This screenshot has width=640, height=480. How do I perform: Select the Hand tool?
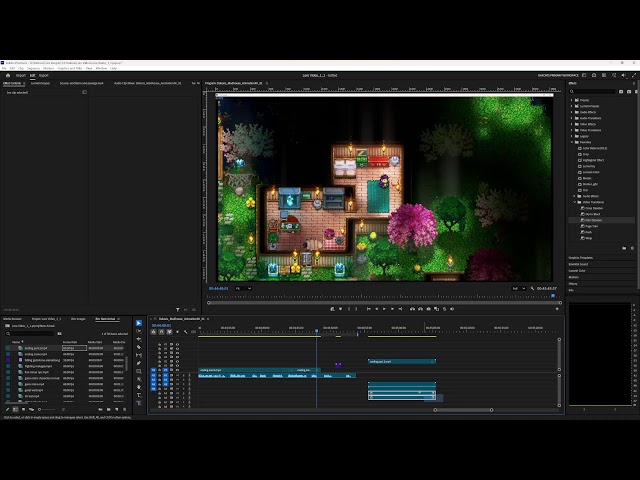click(139, 387)
